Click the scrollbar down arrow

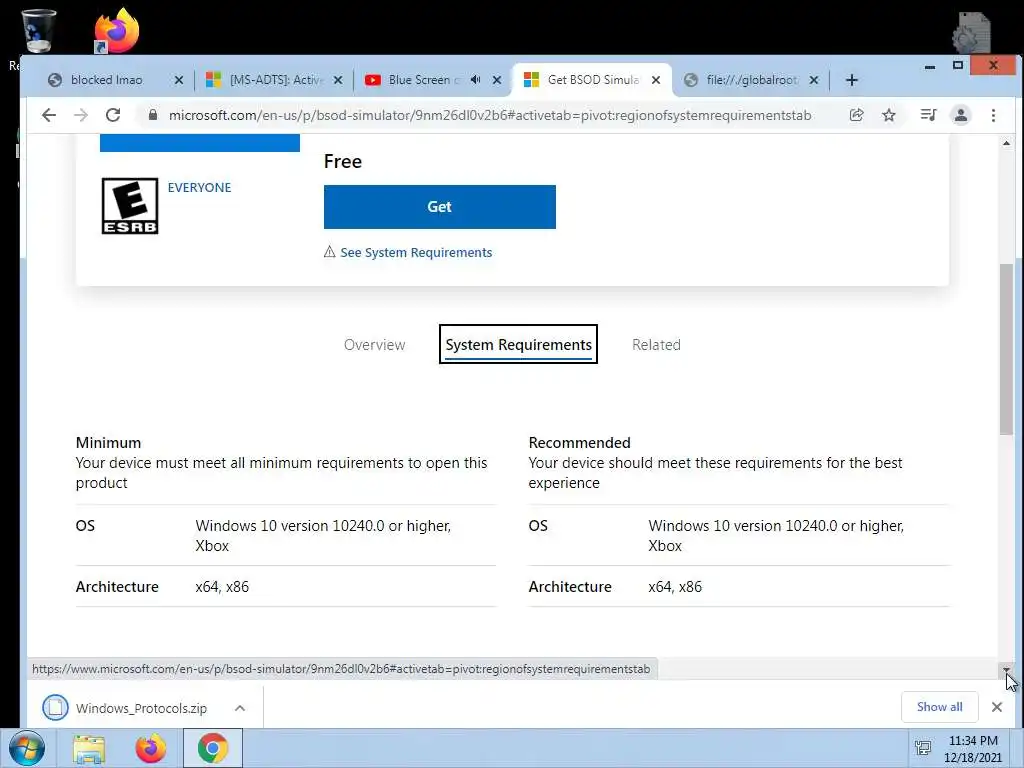1006,669
